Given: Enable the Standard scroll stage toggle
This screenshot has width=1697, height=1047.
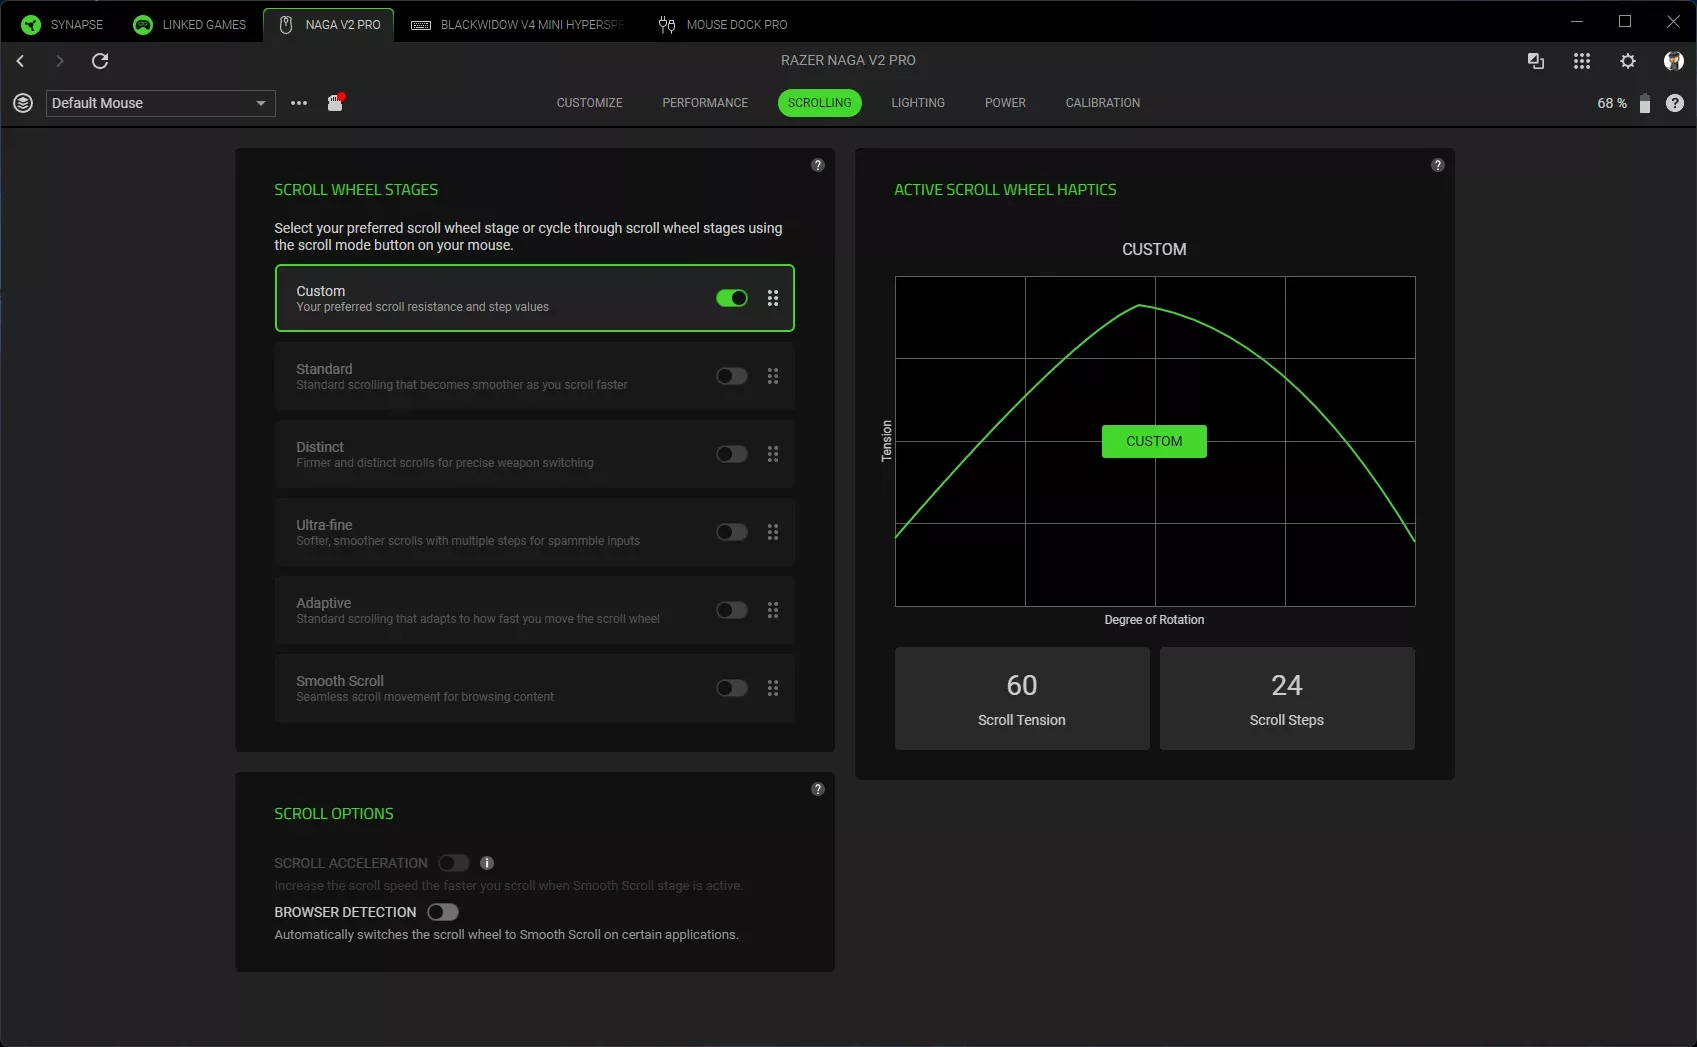Looking at the screenshot, I should click(x=732, y=376).
